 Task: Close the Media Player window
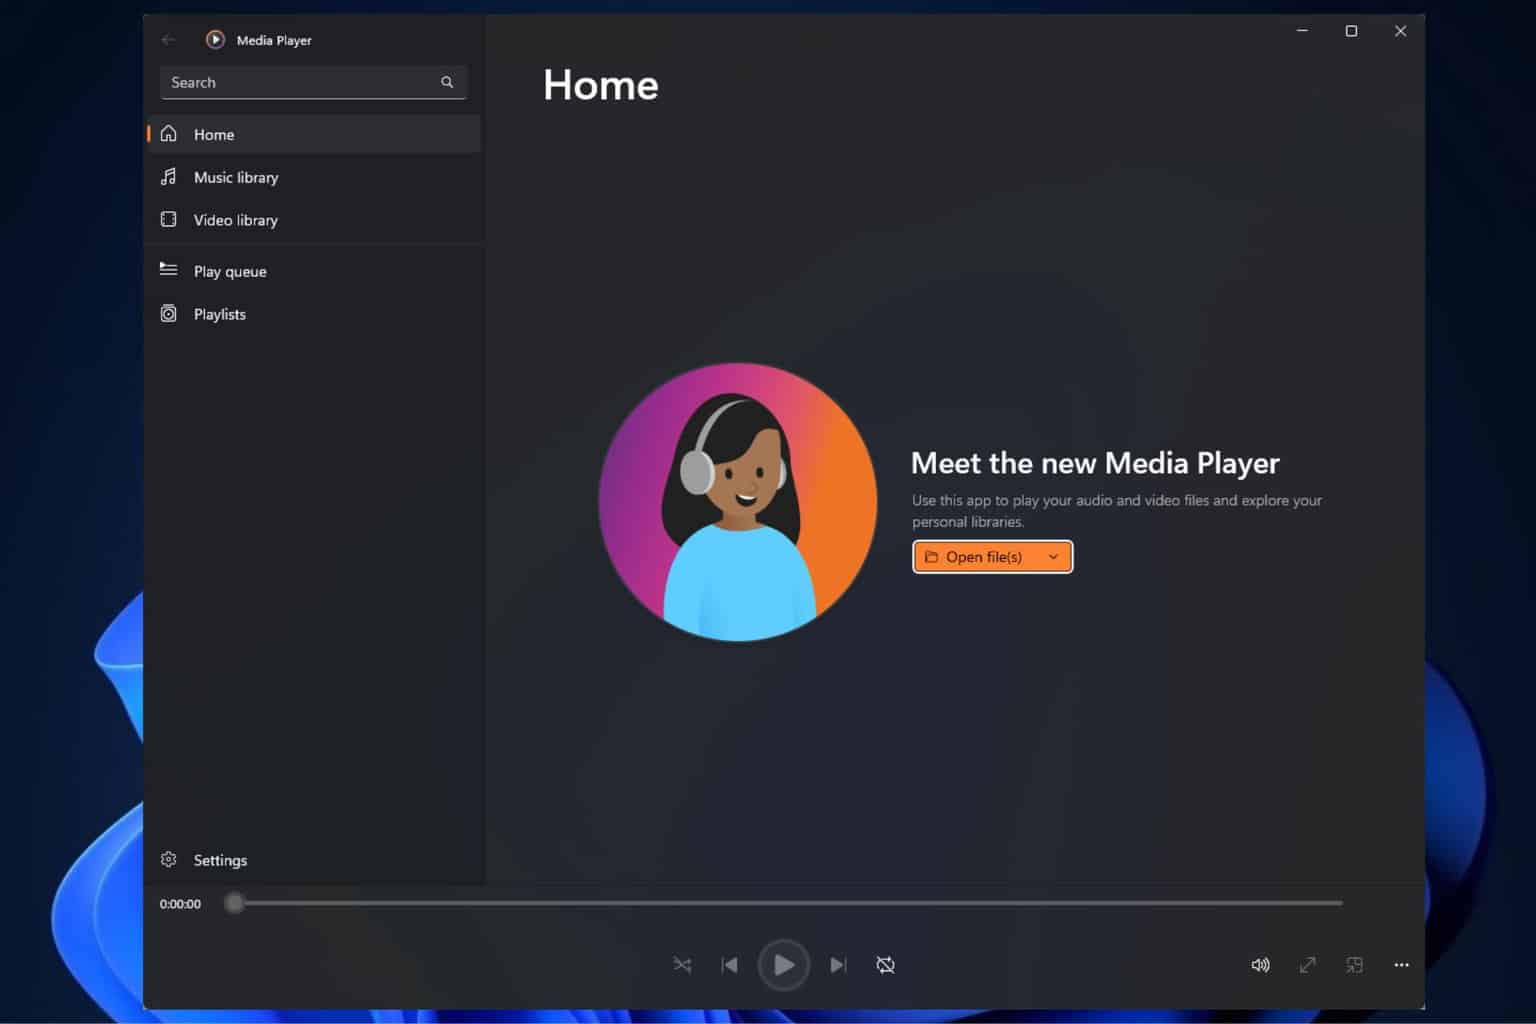1400,31
